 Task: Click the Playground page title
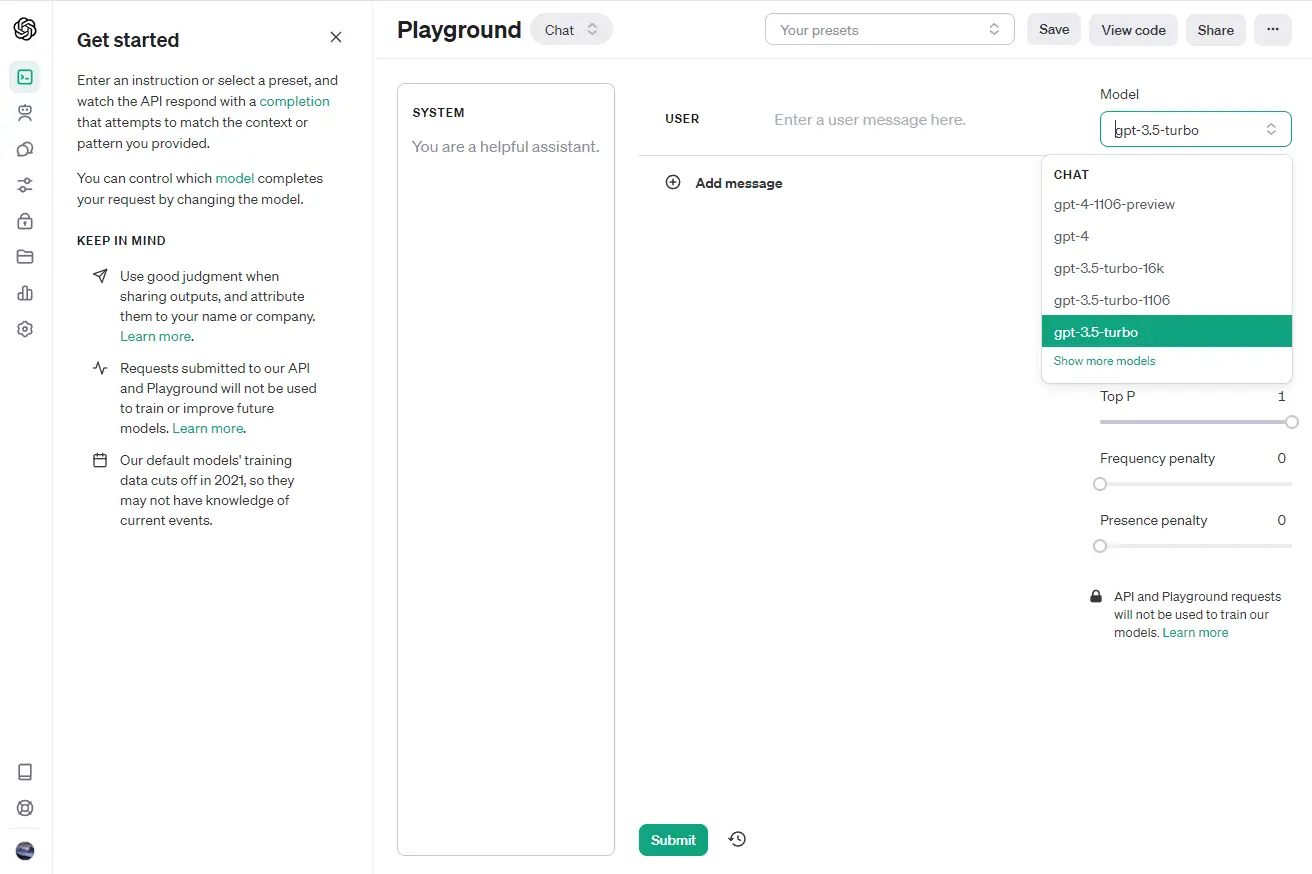(x=459, y=30)
